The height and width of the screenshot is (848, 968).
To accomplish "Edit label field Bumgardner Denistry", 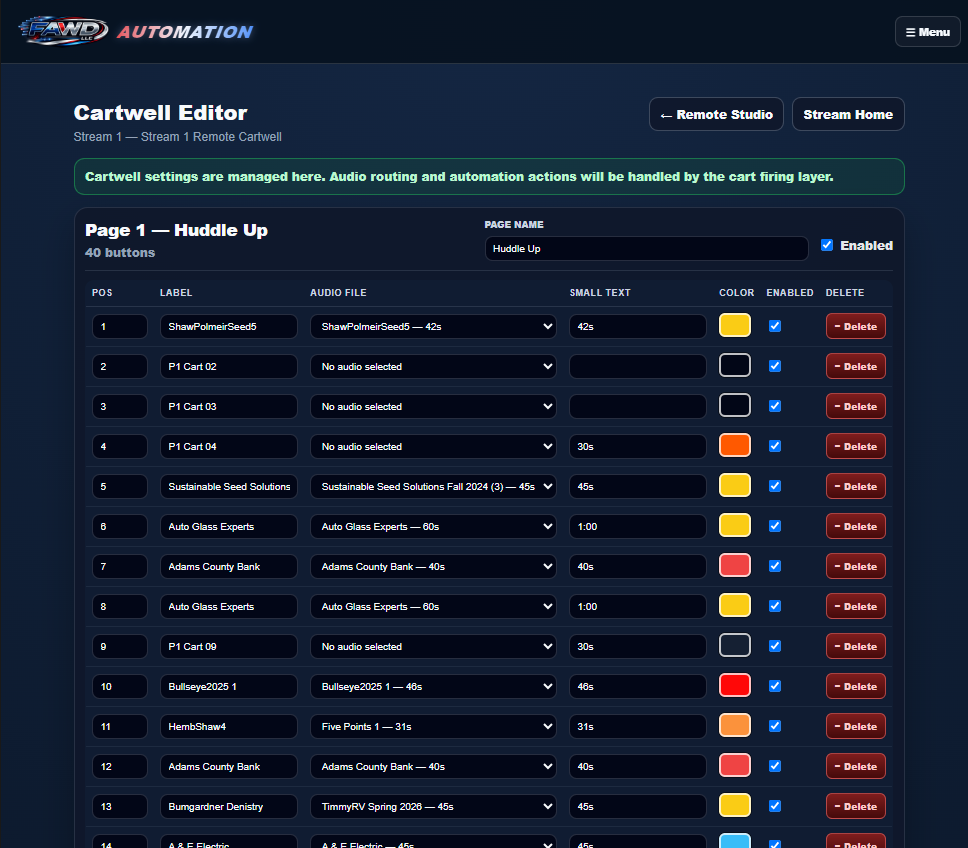I will pos(228,807).
